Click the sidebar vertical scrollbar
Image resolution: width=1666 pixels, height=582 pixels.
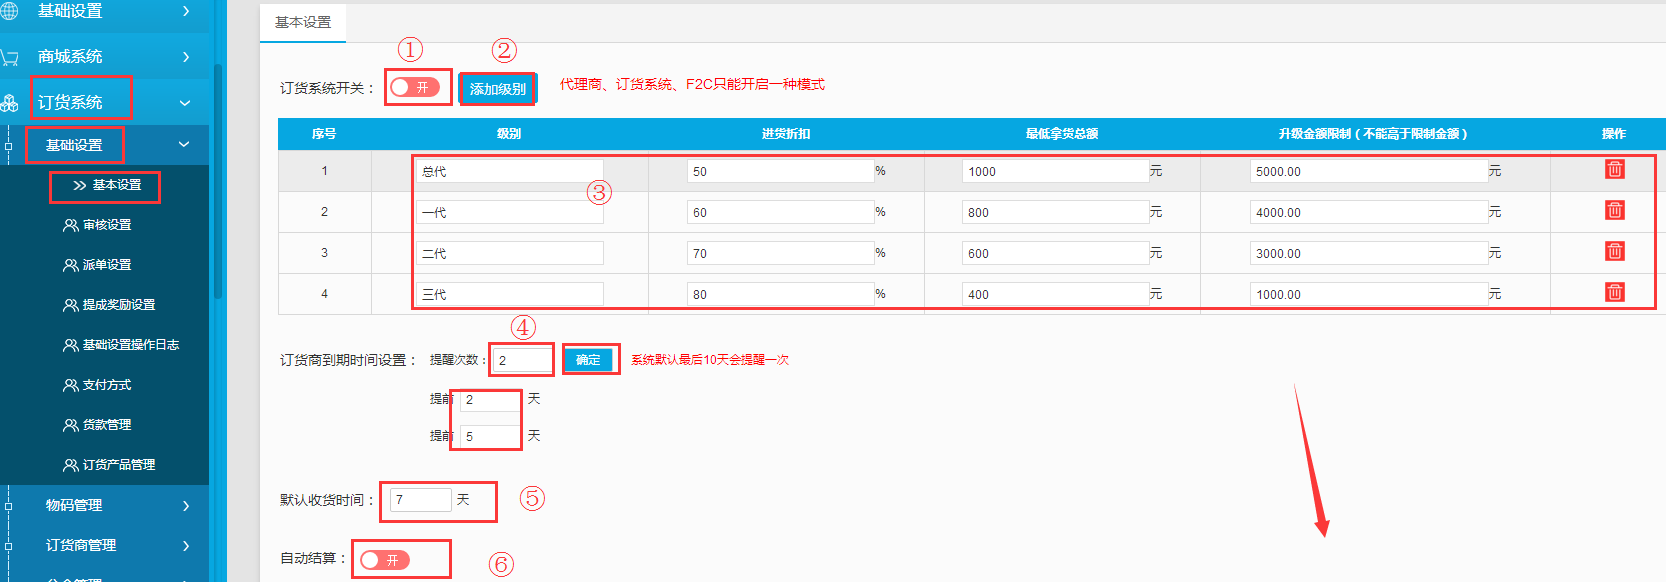pos(217,180)
